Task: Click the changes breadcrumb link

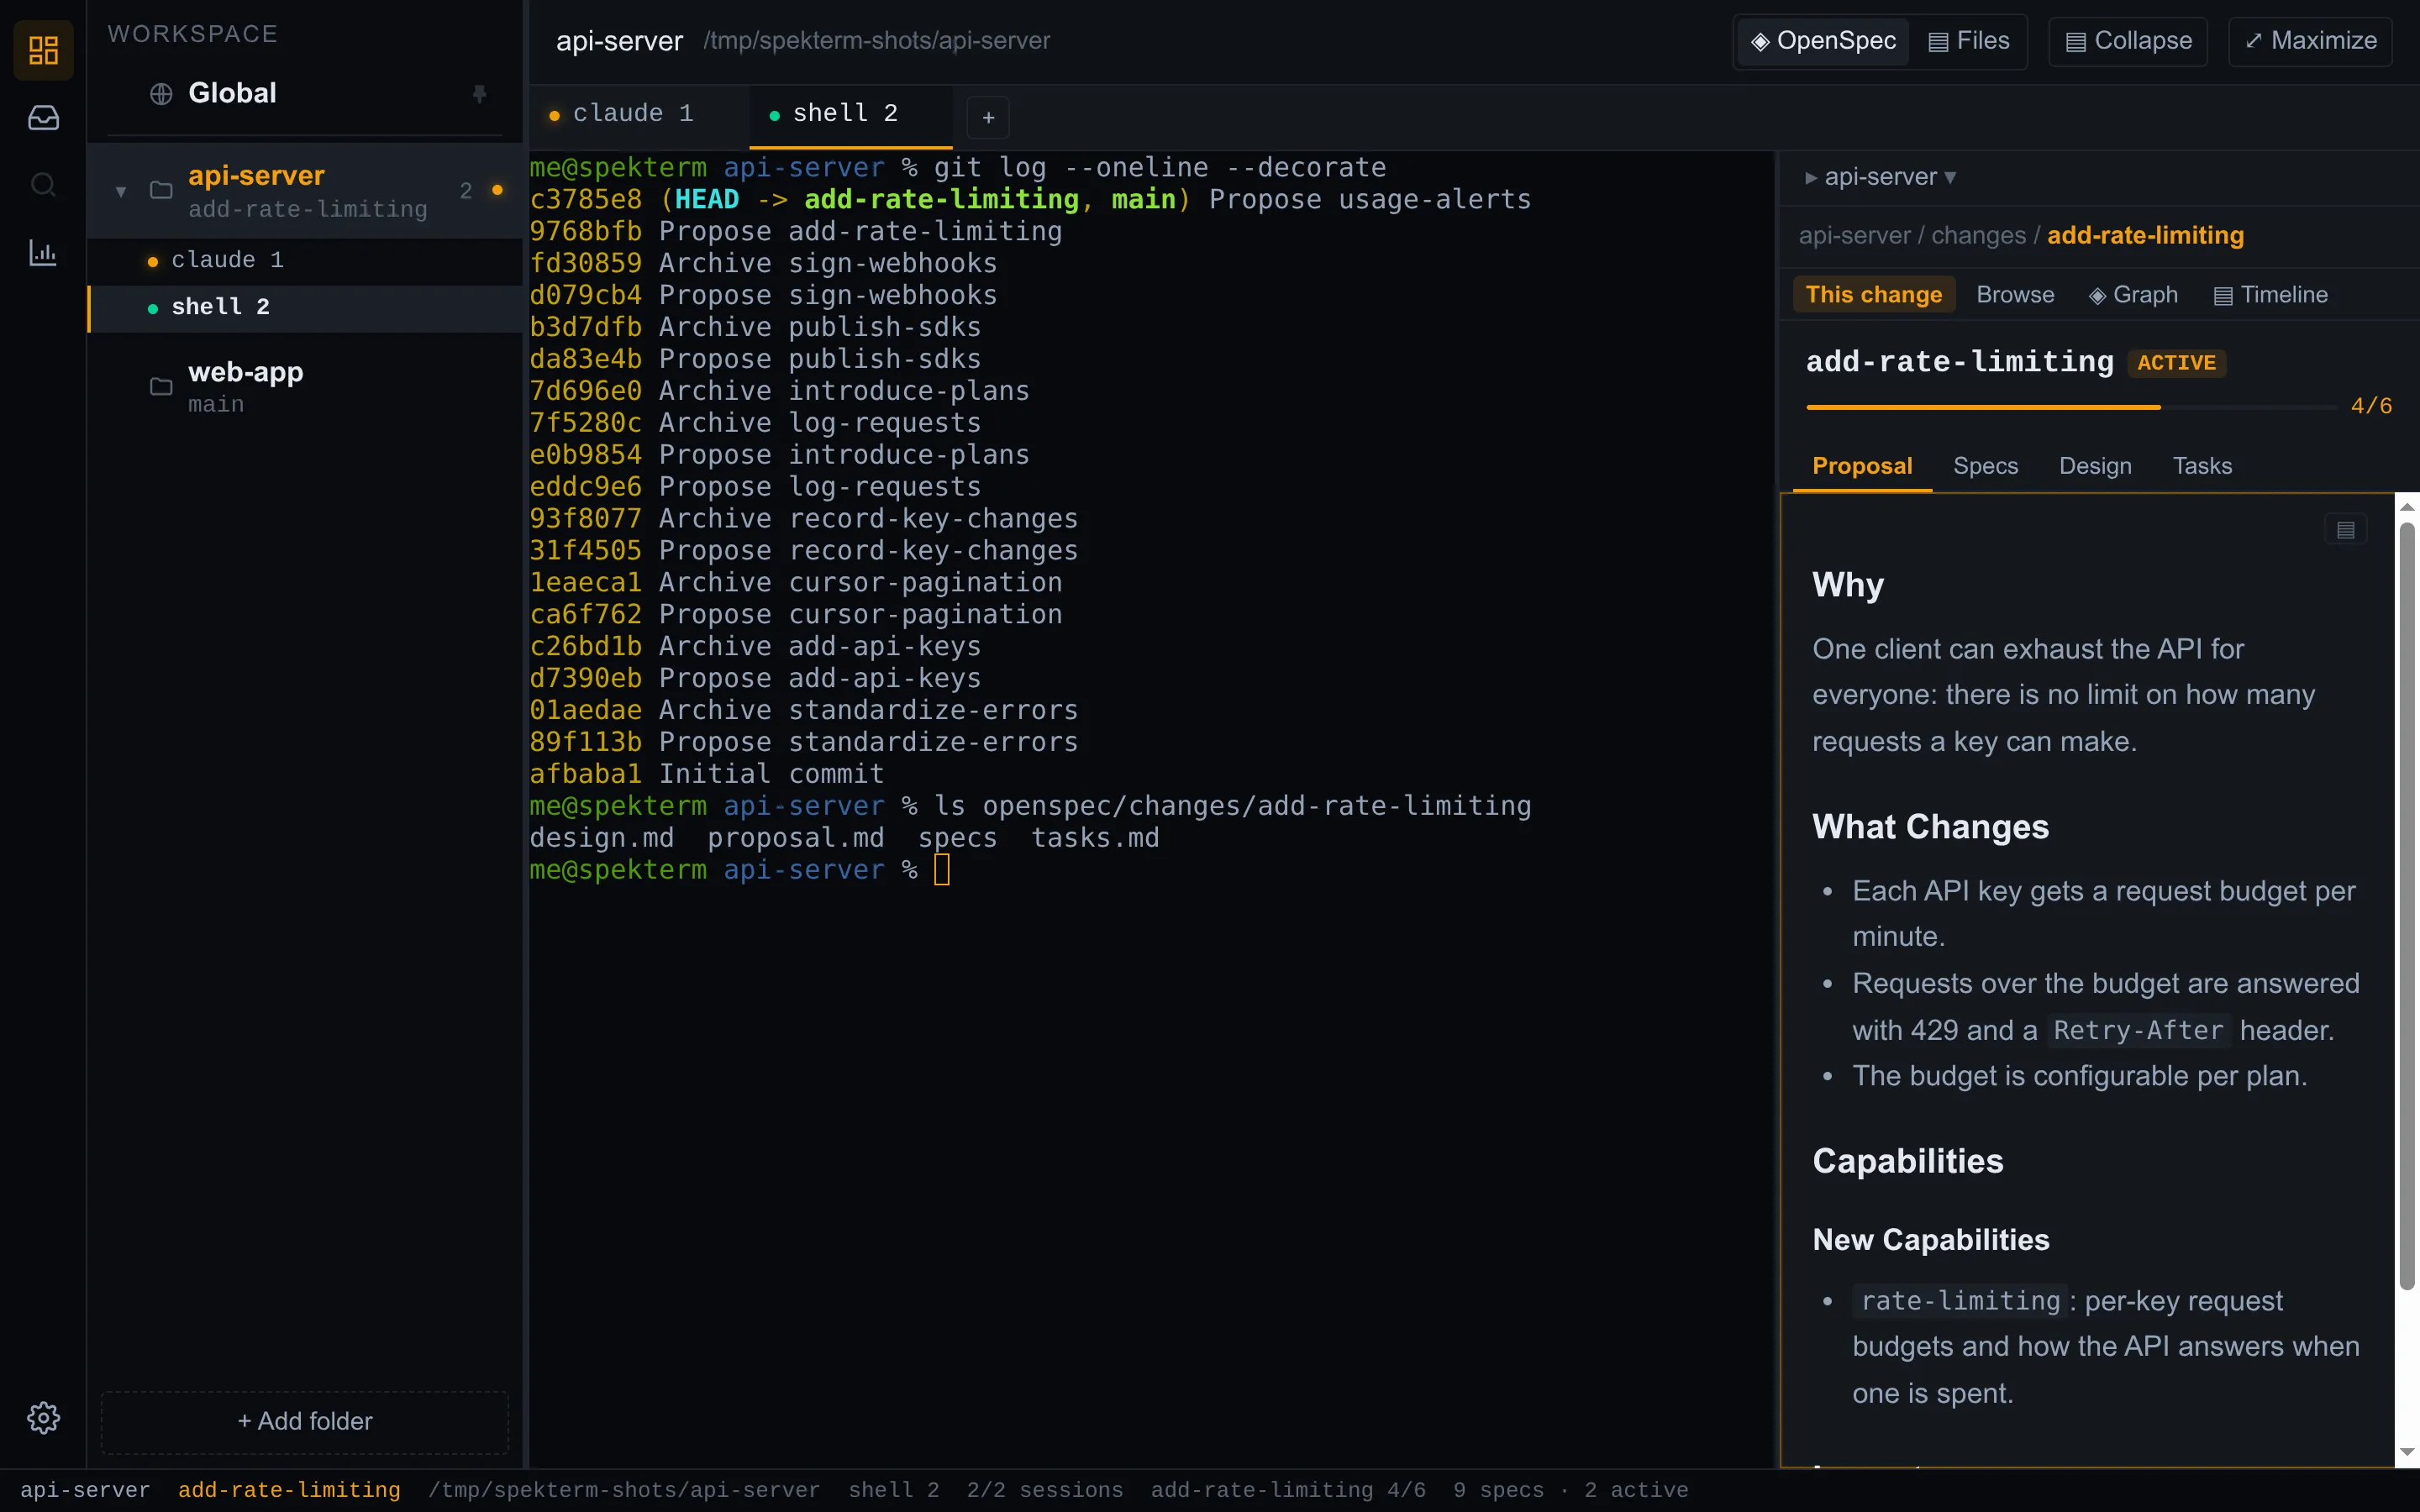Action: pos(1978,236)
